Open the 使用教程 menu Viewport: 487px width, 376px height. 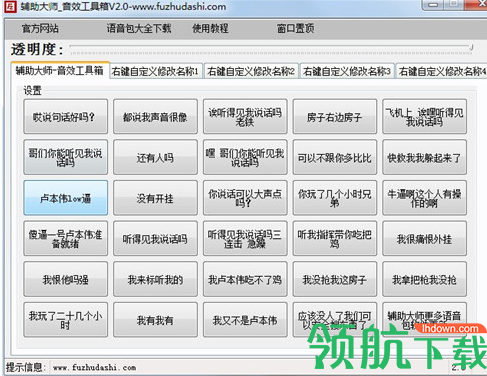point(210,29)
